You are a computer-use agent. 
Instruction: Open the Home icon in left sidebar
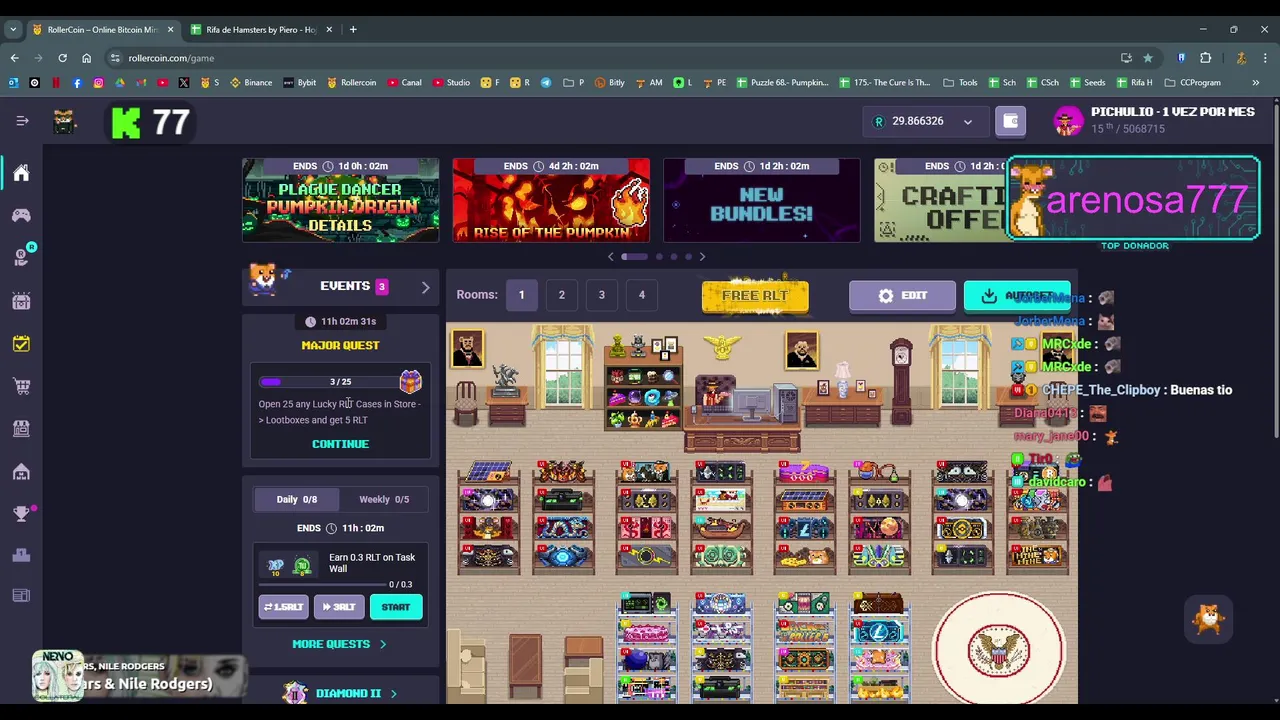click(x=21, y=173)
